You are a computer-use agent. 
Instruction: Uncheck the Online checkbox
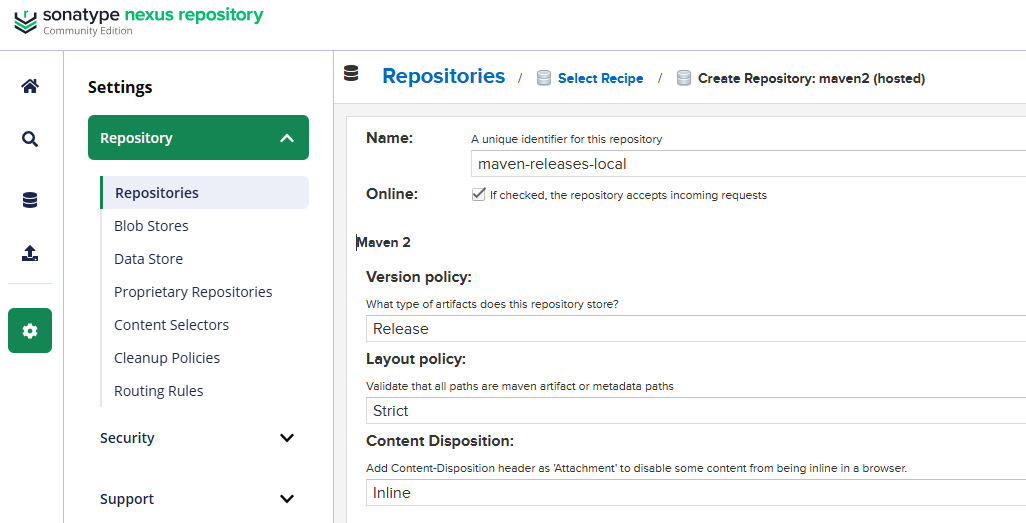coord(478,194)
